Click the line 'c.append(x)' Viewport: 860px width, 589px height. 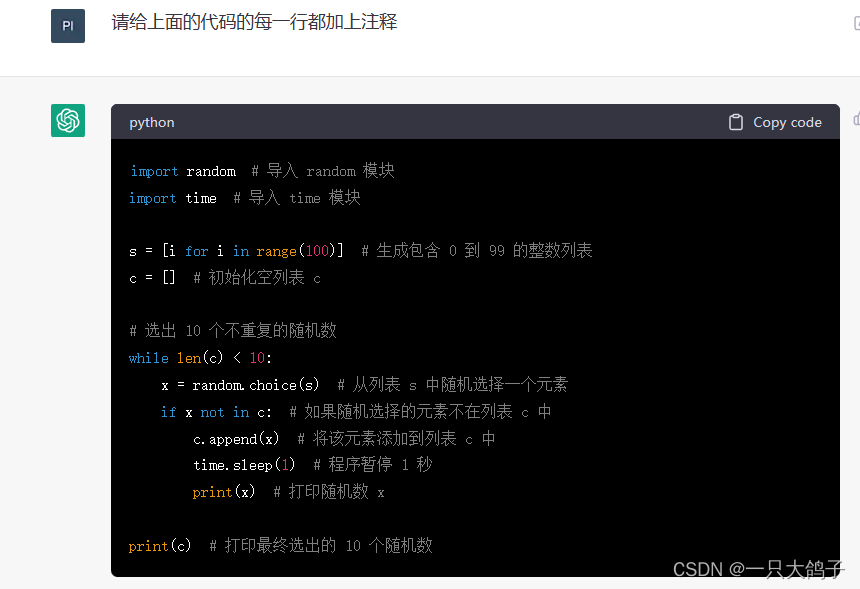tap(236, 439)
